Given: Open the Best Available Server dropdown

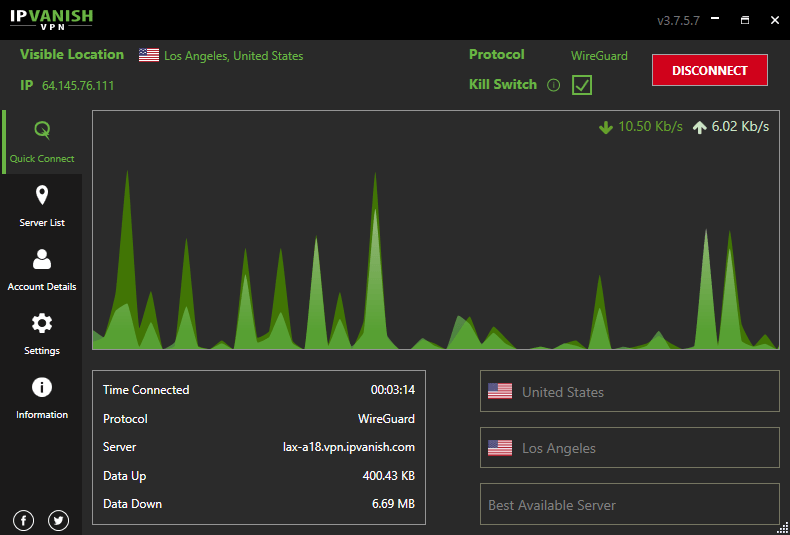Looking at the screenshot, I should pos(630,504).
